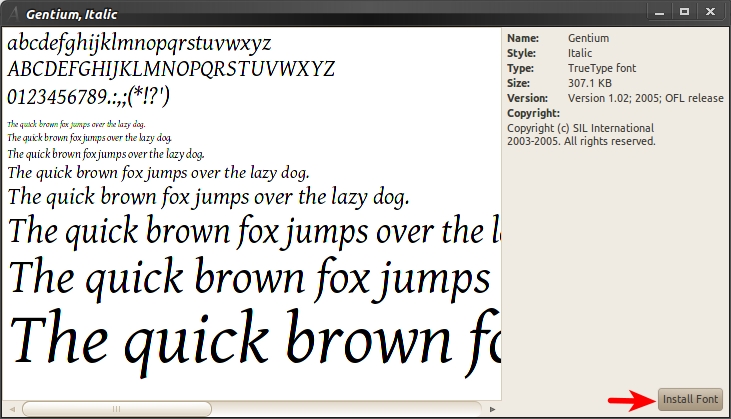Click the uppercase alphabet sample line
Screen dimensions: 731x419
pos(171,69)
